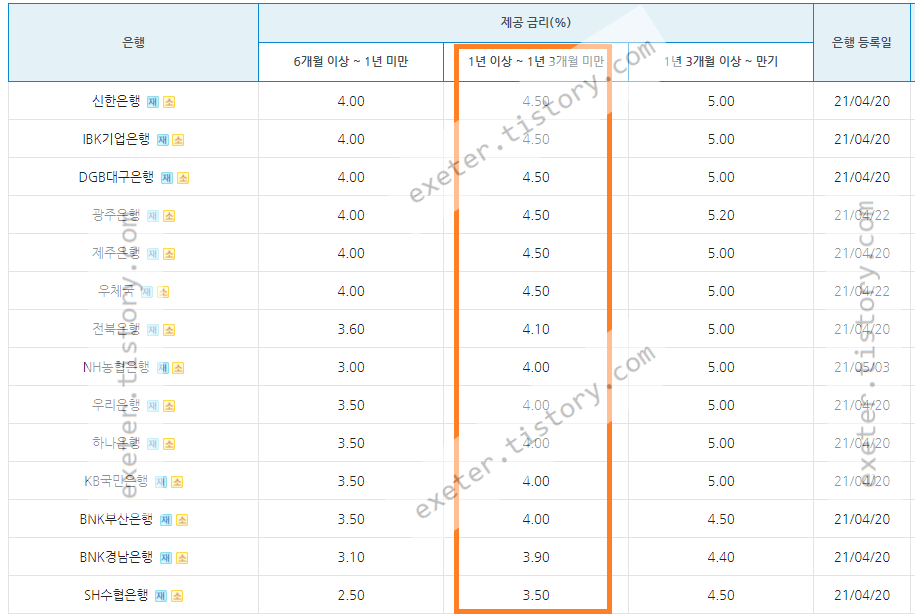The width and height of the screenshot is (915, 615).
Task: Click the blue 재 icon beside 신한은행
Action: click(152, 102)
